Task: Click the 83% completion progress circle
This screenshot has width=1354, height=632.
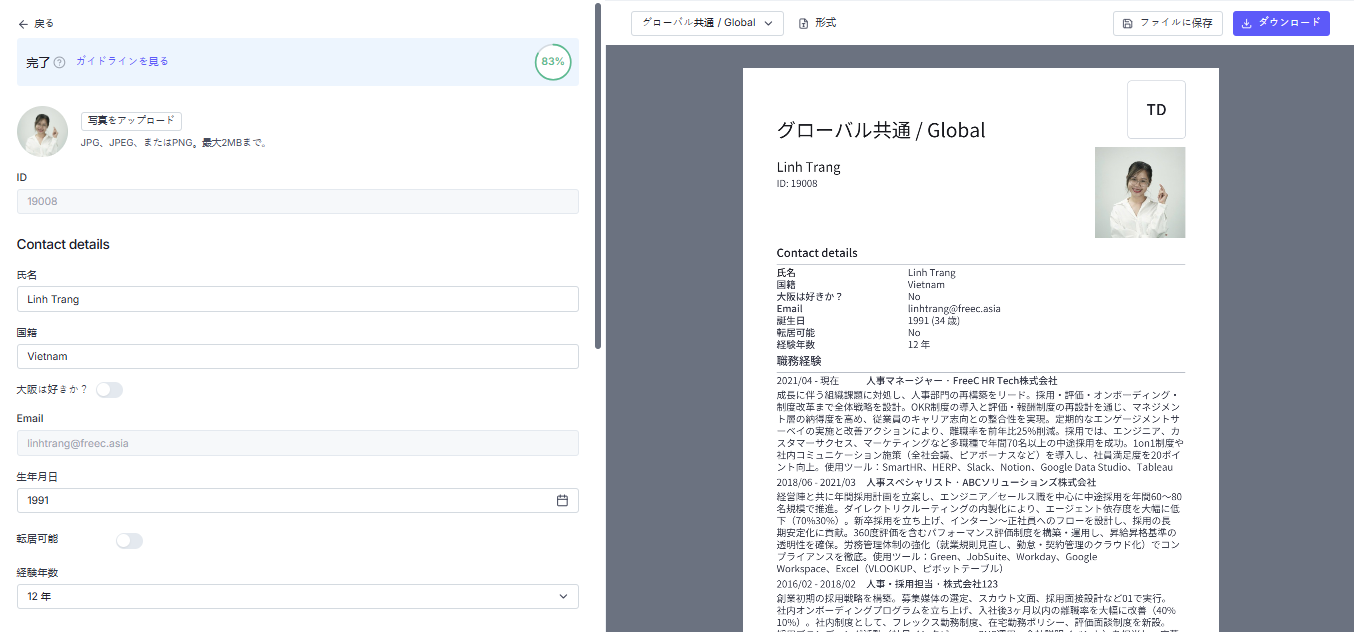Action: coord(553,61)
